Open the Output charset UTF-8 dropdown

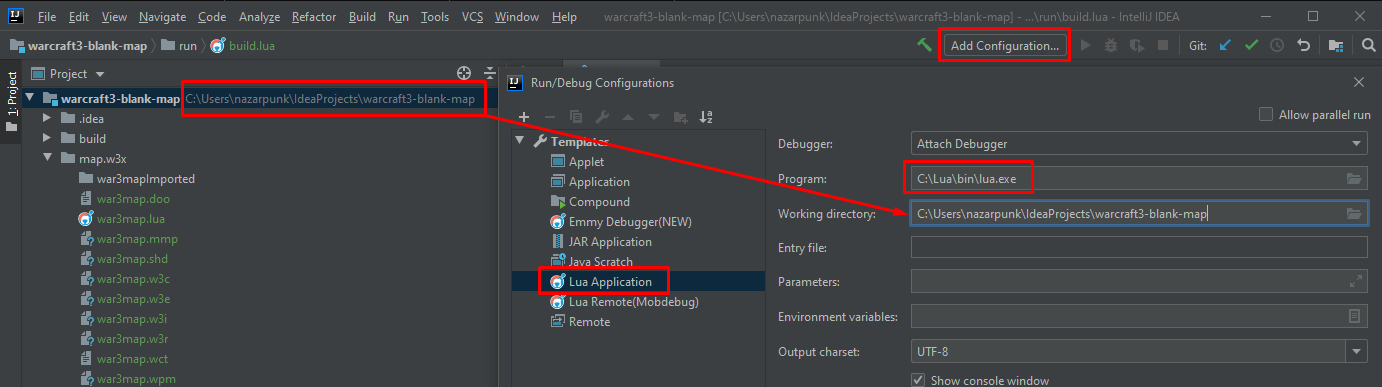coord(1139,351)
